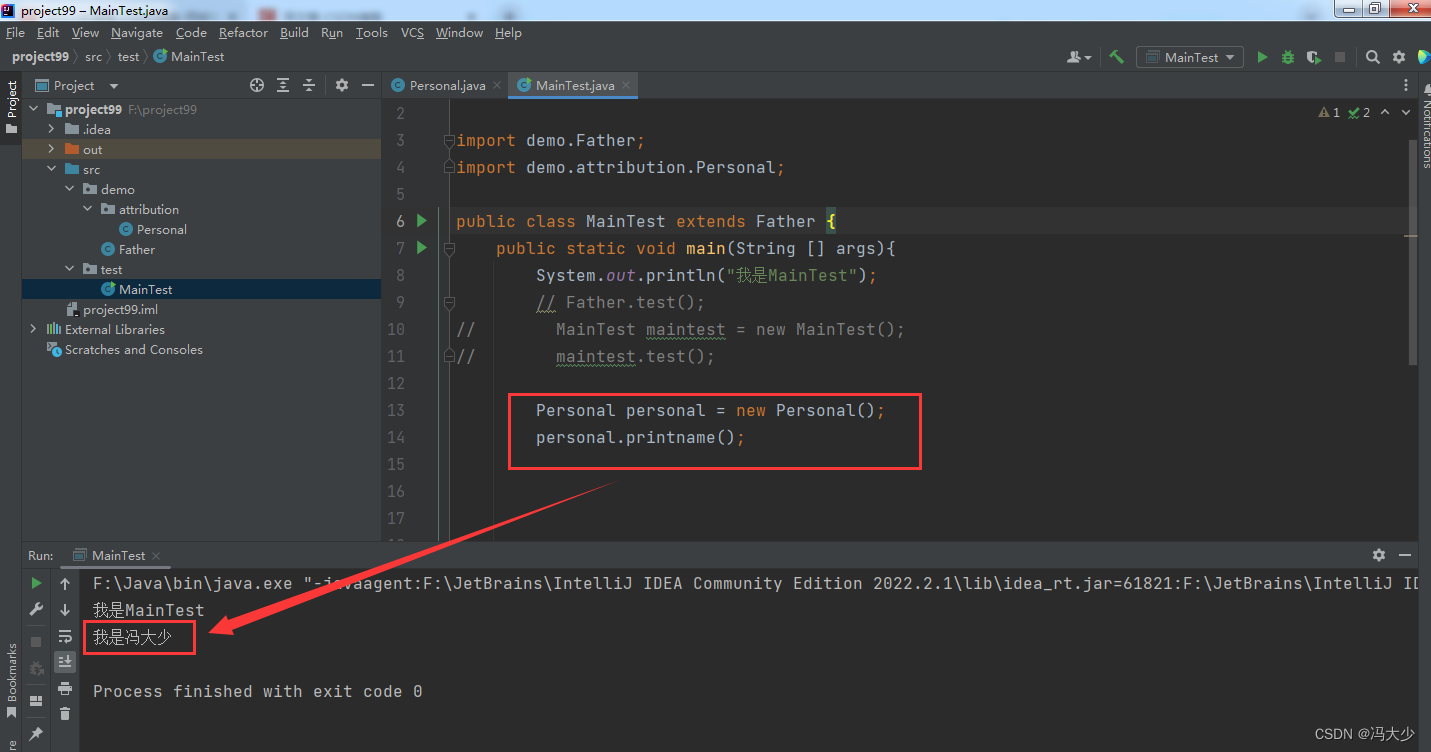Collapse the project99 root node
Viewport: 1431px width, 752px height.
(x=33, y=109)
